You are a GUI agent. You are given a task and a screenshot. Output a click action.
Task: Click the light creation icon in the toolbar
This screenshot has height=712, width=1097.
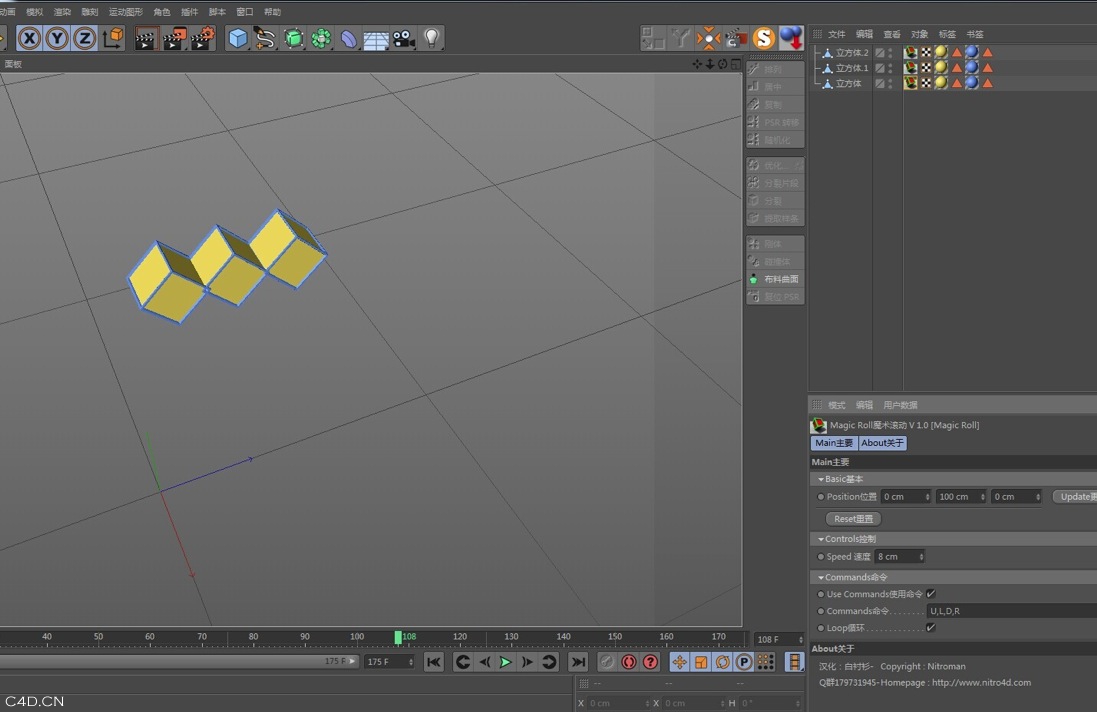(x=431, y=38)
